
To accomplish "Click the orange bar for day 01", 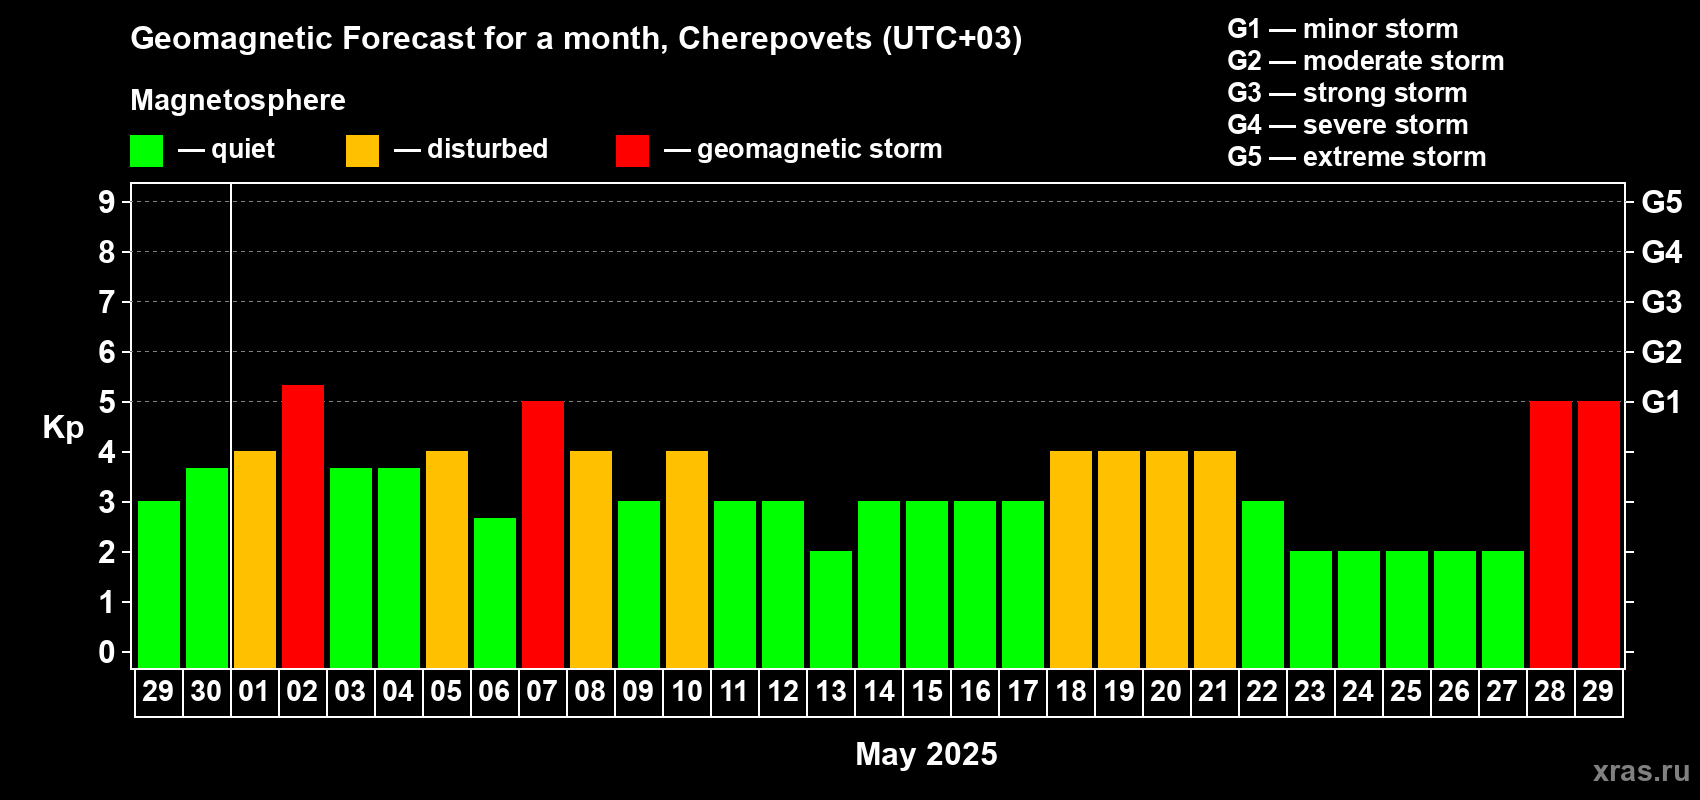I will coord(255,560).
